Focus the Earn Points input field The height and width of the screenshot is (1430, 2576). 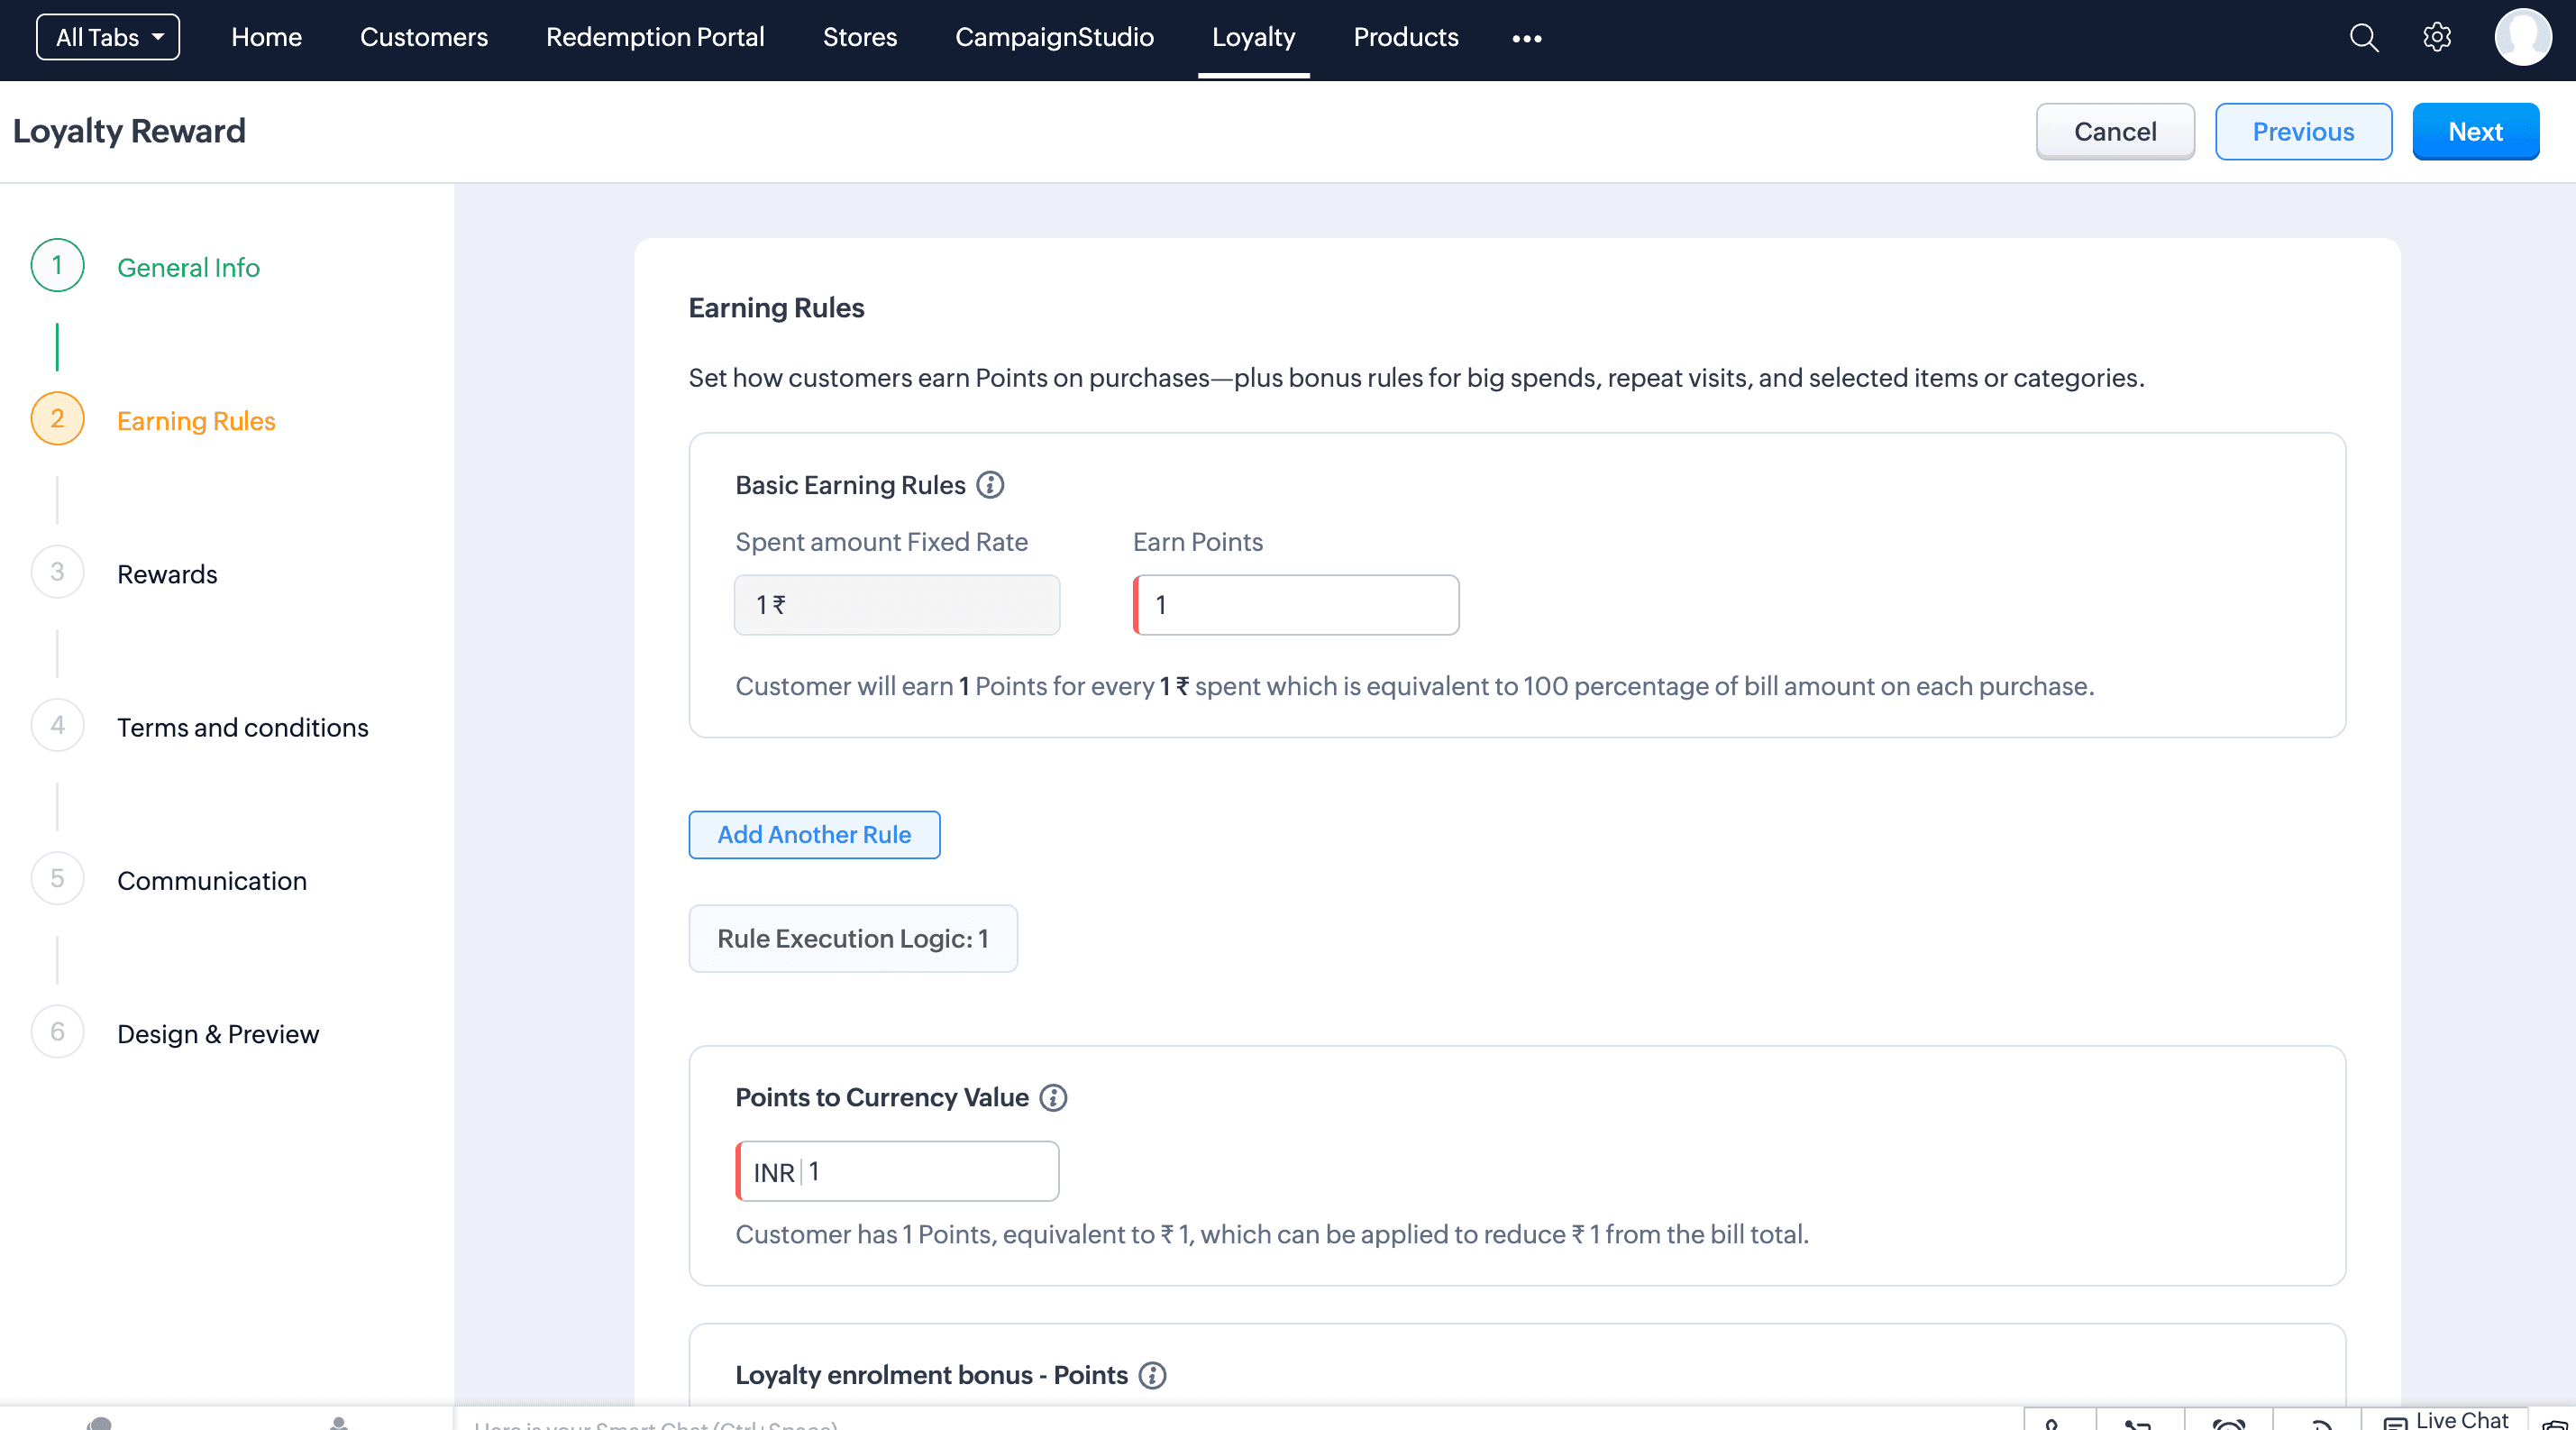1296,605
